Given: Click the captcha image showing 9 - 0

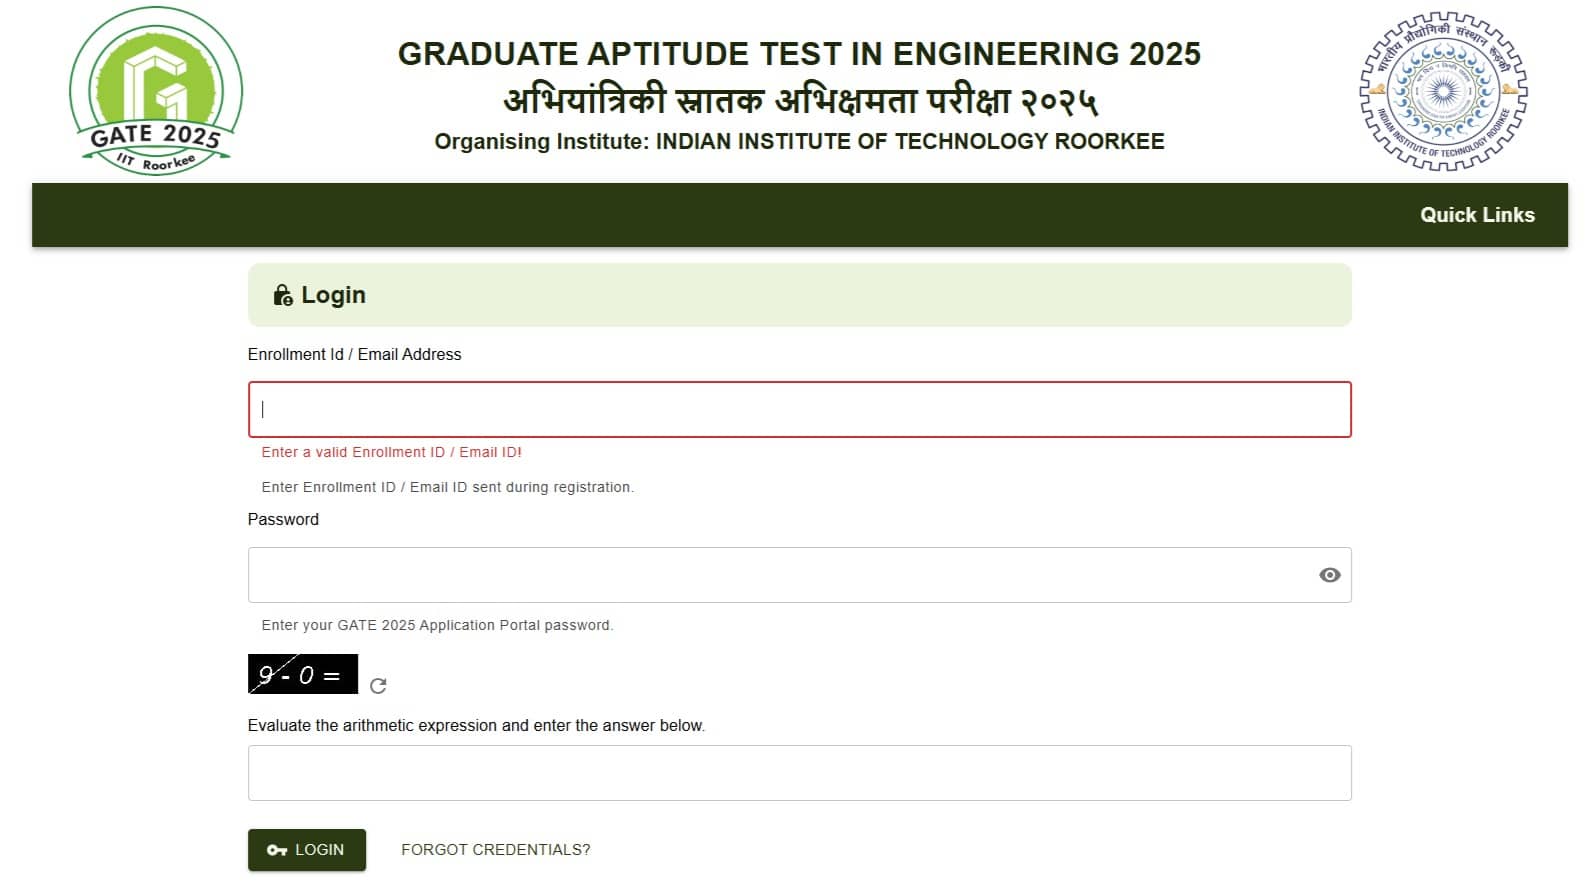Looking at the screenshot, I should pos(302,676).
